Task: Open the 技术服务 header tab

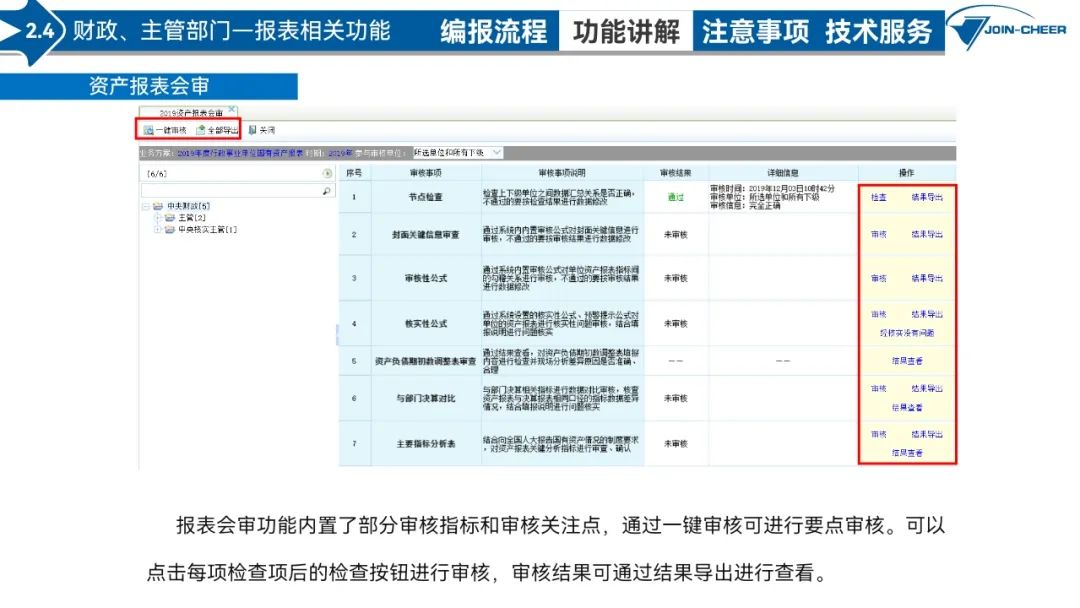Action: (878, 31)
